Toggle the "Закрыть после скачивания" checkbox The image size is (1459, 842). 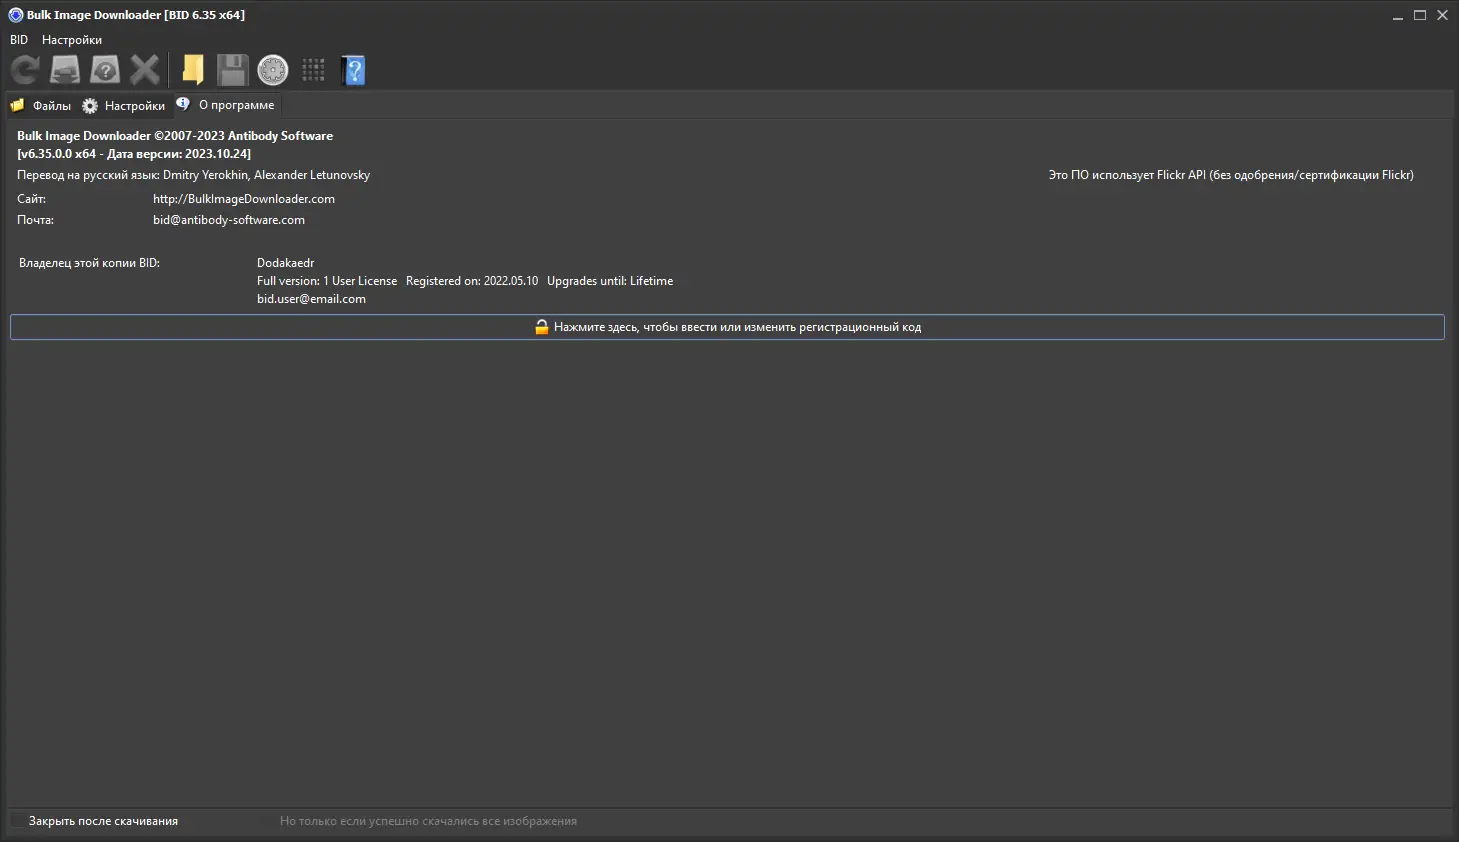(18, 821)
